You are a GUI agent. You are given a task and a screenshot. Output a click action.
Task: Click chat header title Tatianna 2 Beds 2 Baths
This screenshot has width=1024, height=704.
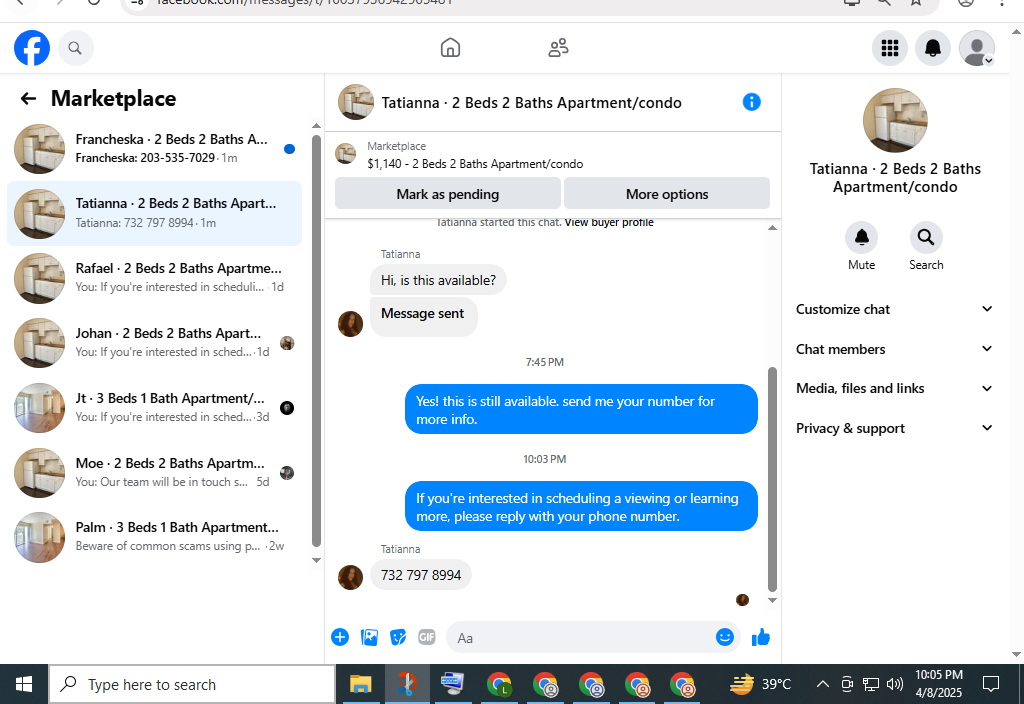(x=532, y=103)
